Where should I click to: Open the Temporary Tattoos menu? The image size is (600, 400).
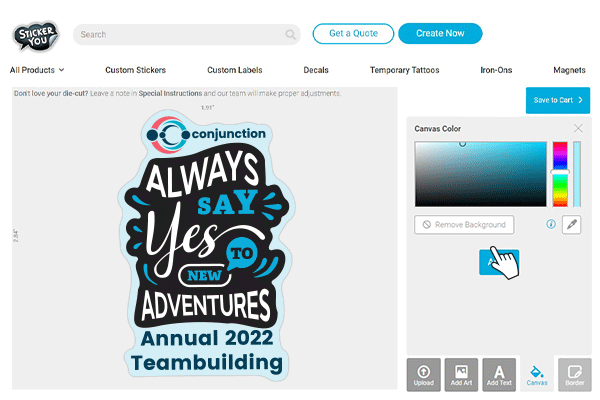(x=404, y=70)
